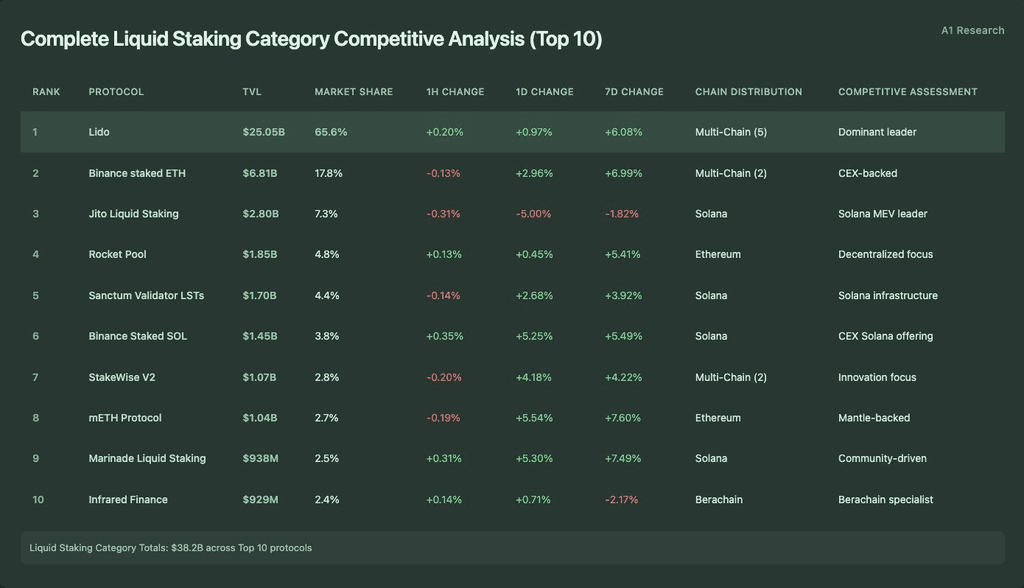This screenshot has height=588, width=1024.
Task: Open the A1 Research label
Action: pyautogui.click(x=972, y=31)
